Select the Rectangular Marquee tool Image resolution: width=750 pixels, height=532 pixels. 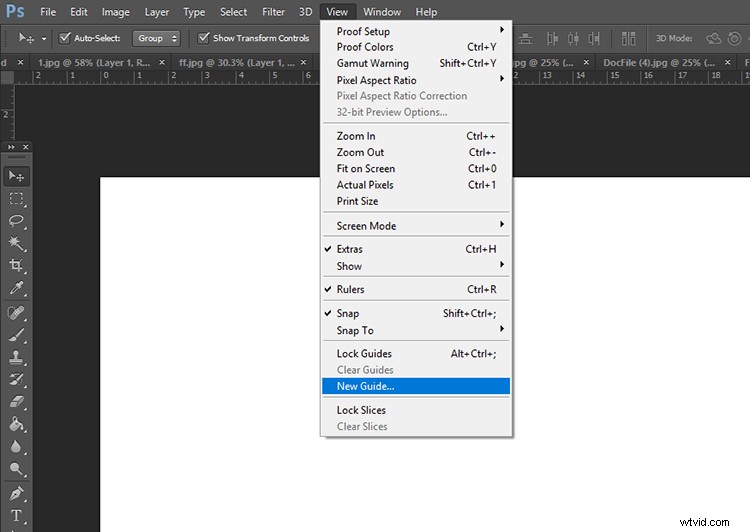[x=16, y=199]
